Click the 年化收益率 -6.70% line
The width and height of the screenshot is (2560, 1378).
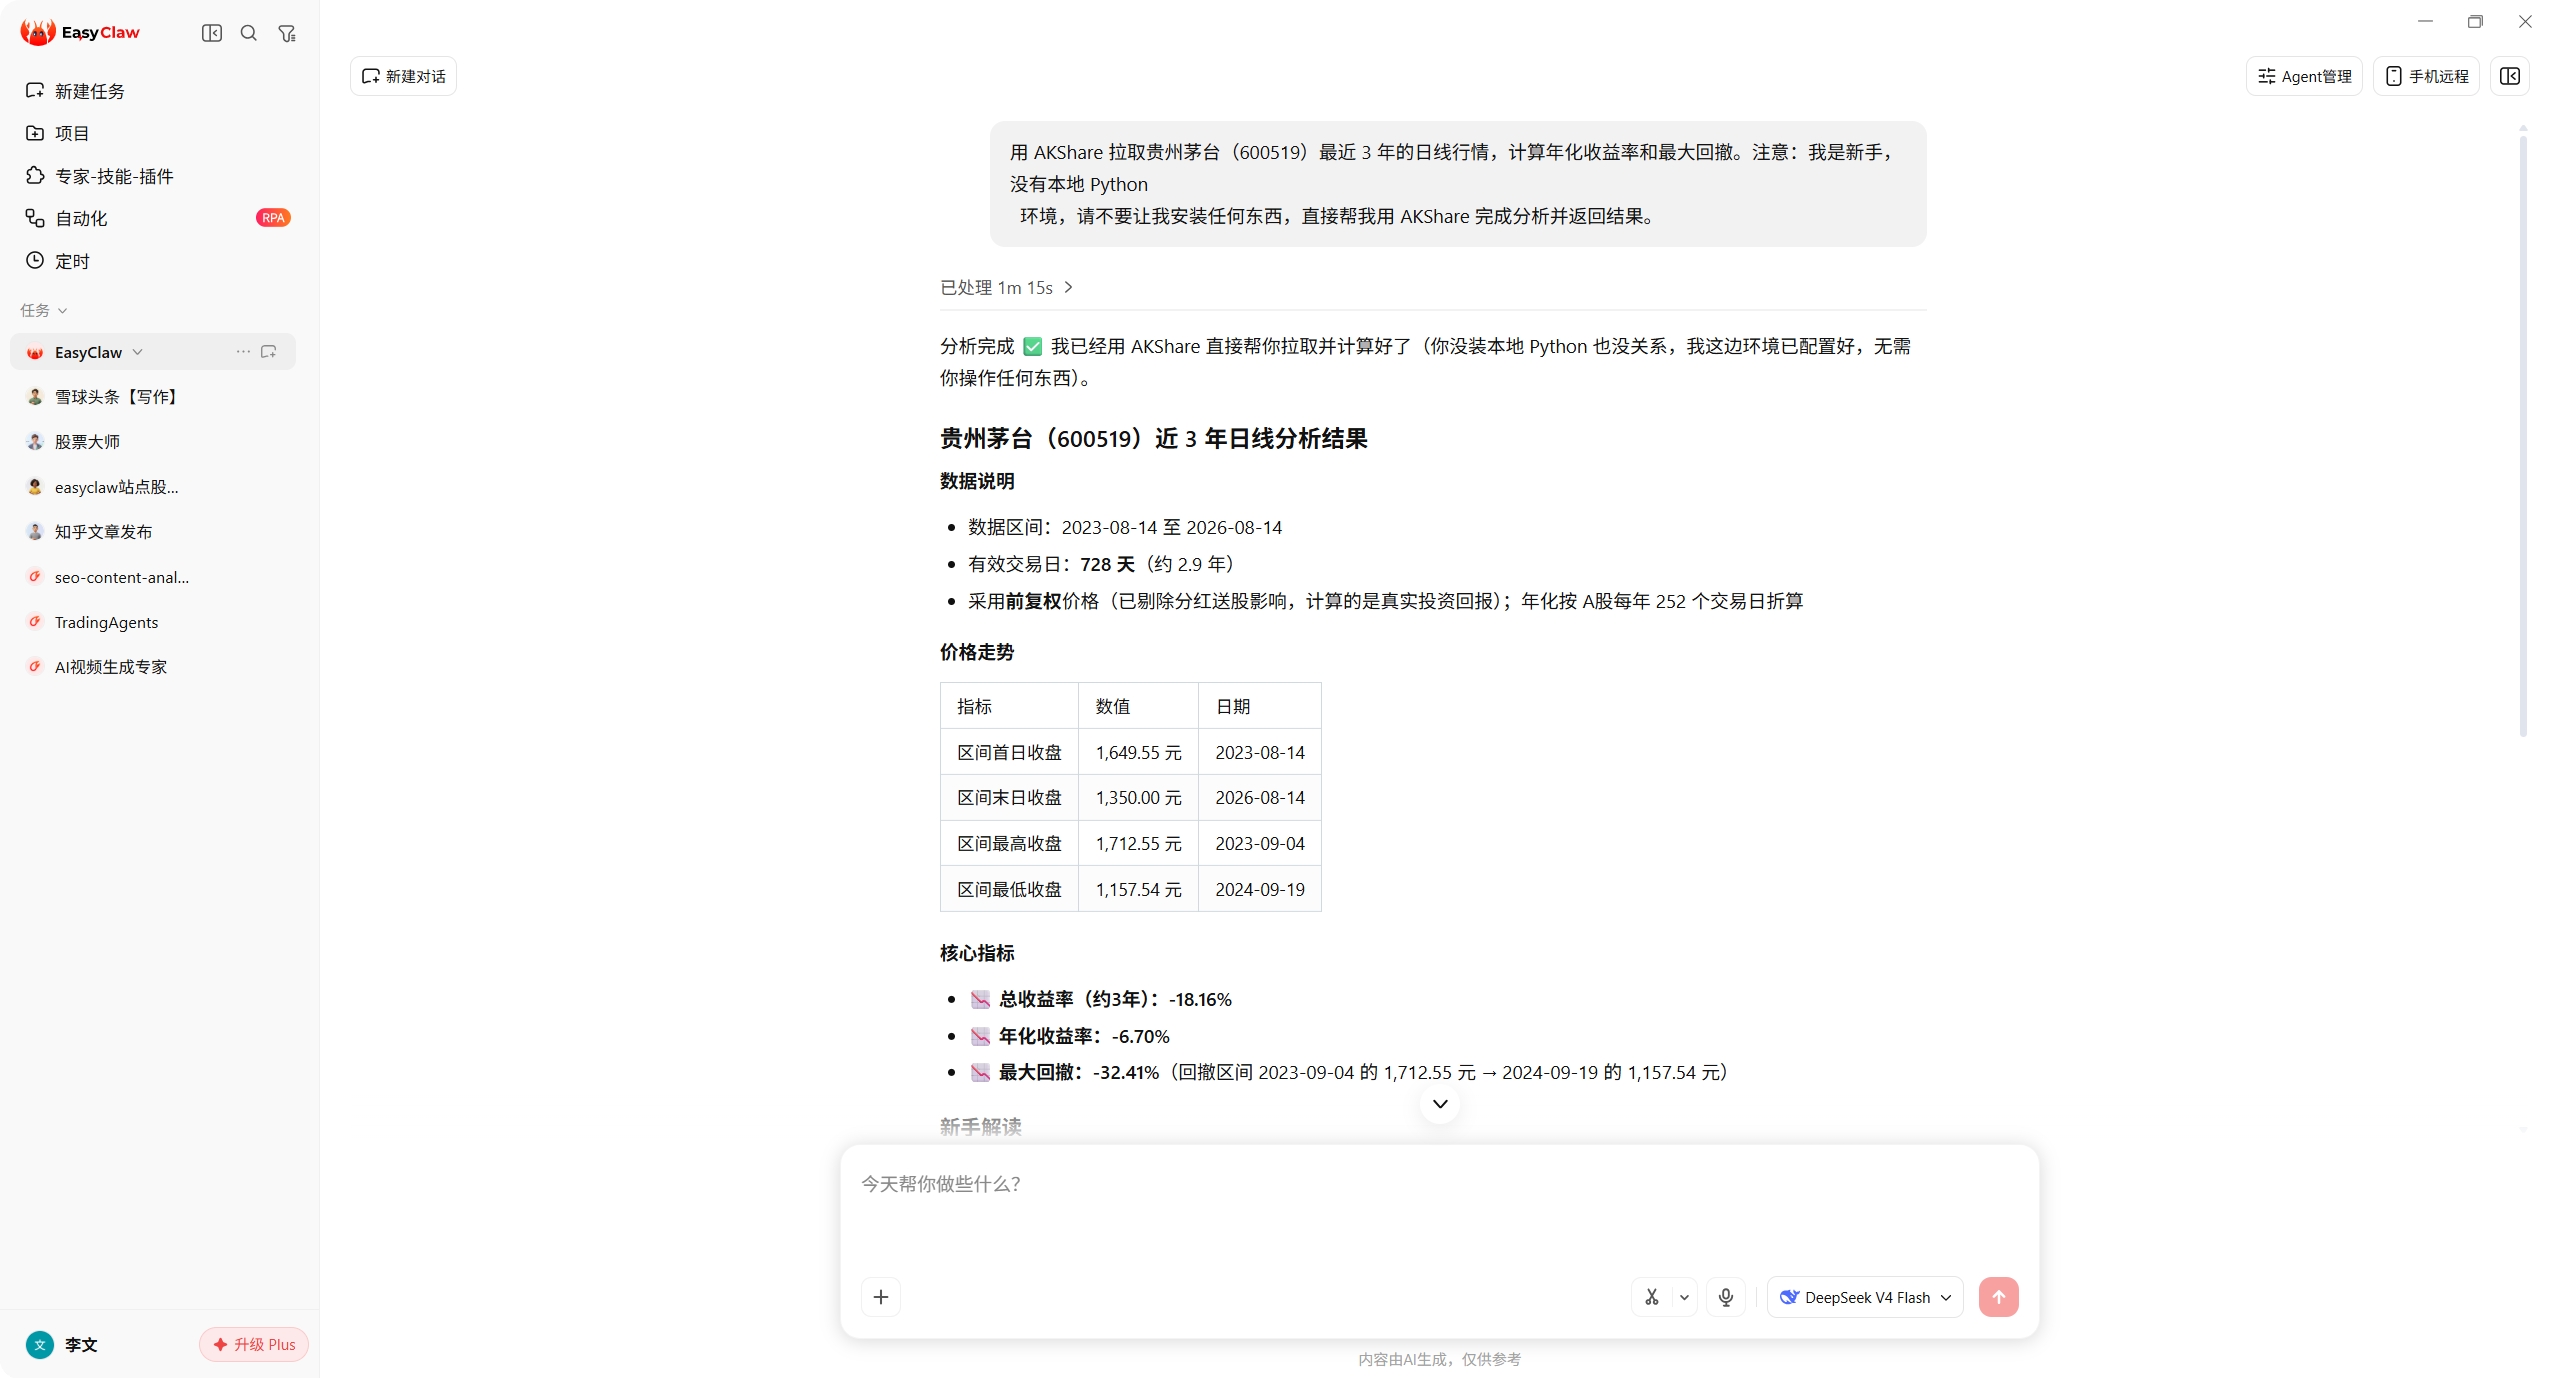tap(1083, 1036)
